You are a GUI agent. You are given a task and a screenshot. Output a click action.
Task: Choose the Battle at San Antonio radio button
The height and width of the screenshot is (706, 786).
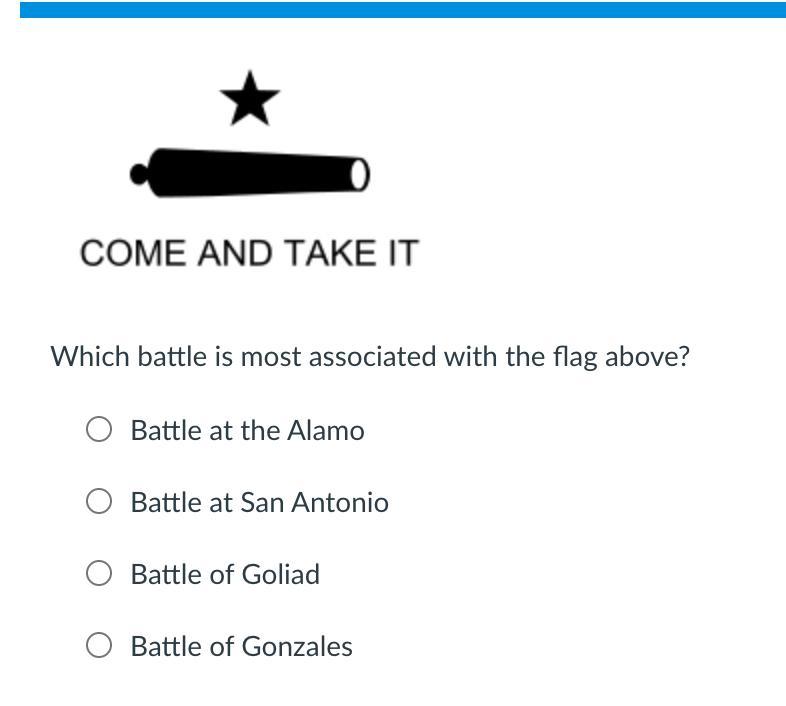click(x=99, y=501)
